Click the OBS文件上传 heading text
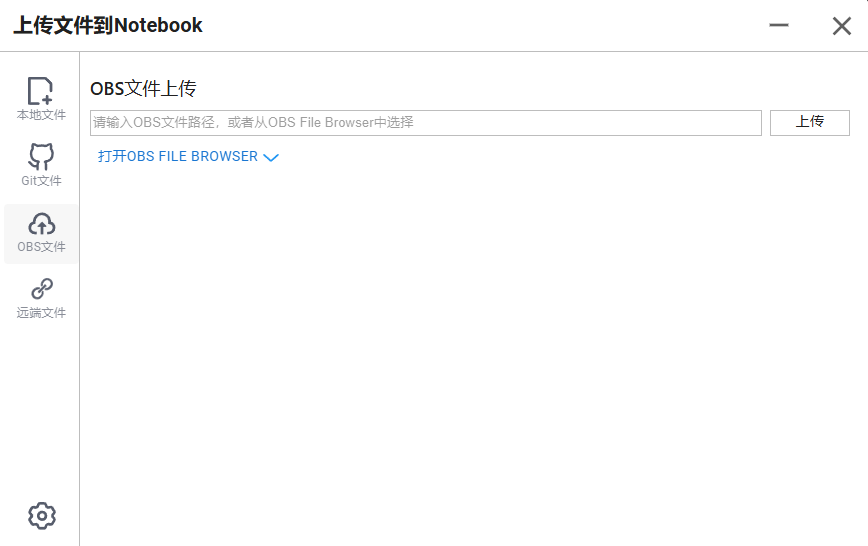Screen dimensions: 868x546 [x=143, y=89]
